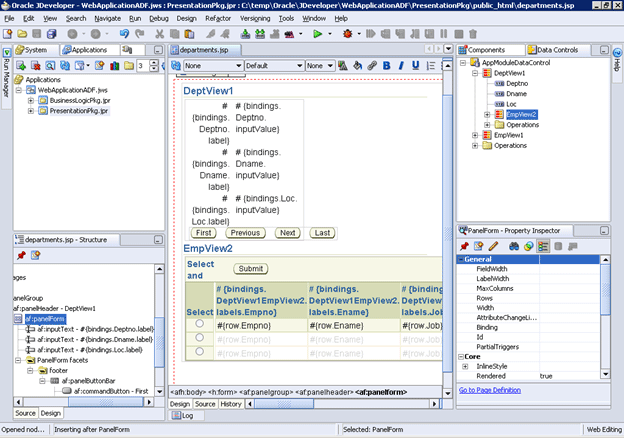Open the Versioning menu
Screen dimensions: 624x438
[x=255, y=18]
